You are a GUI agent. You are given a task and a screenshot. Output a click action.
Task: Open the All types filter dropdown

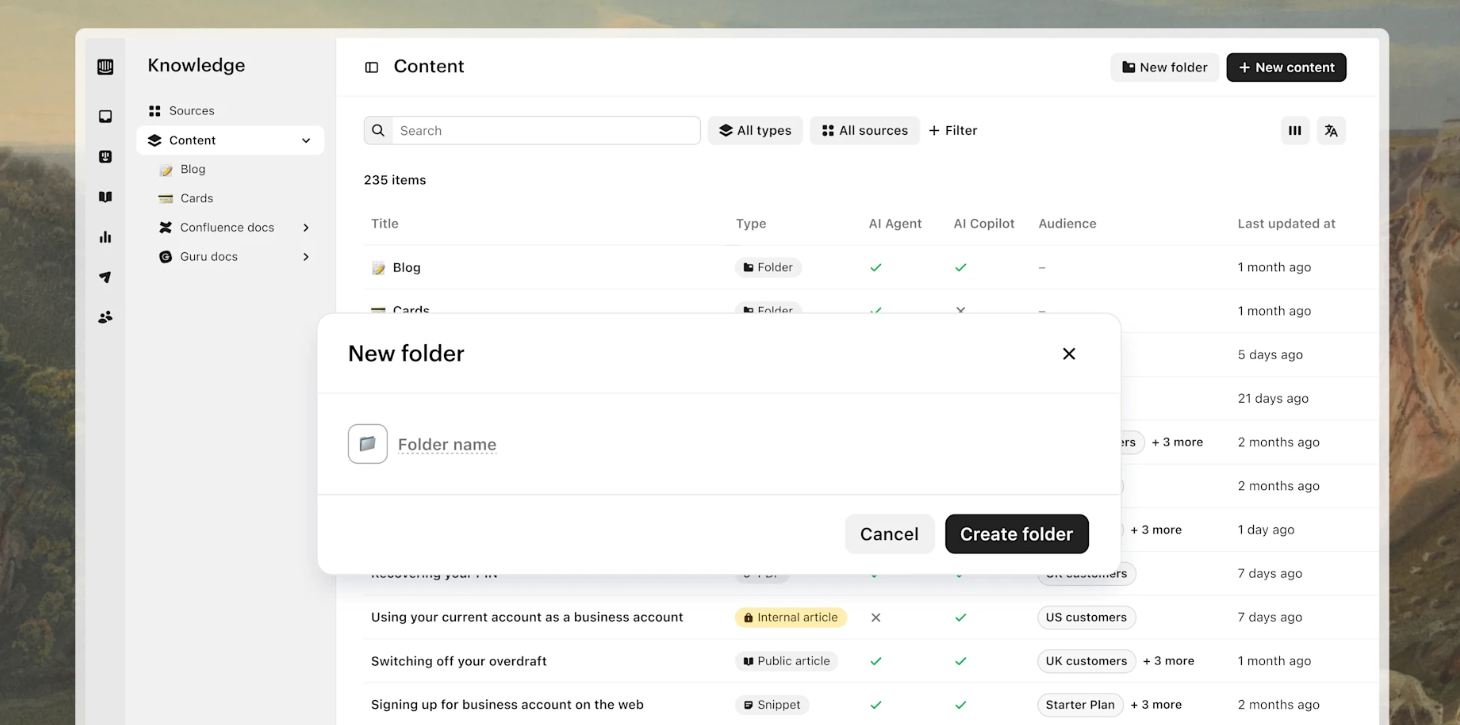[x=755, y=130]
